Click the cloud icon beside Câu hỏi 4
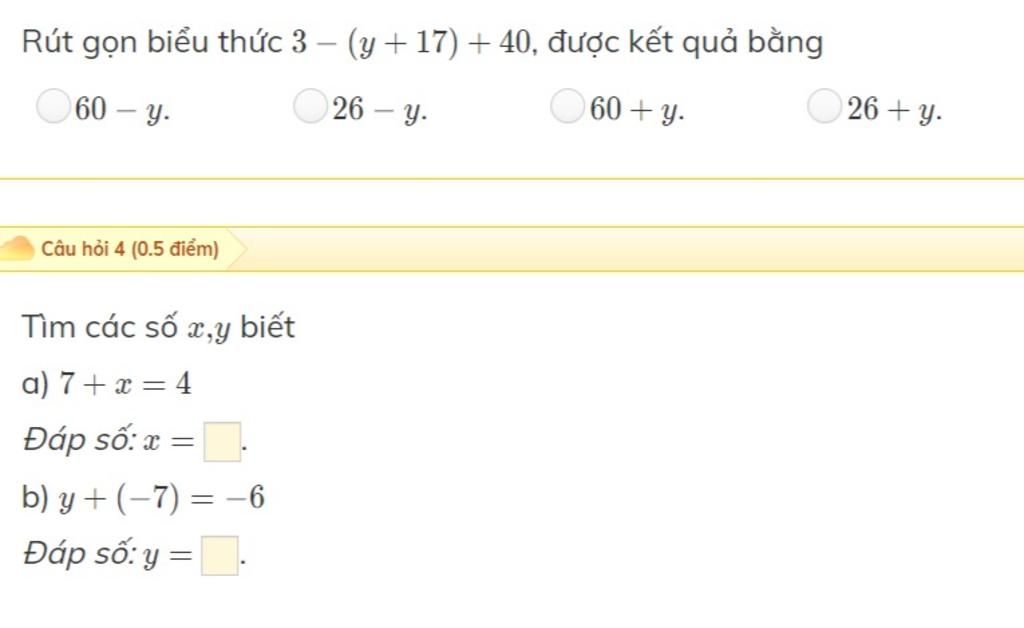 pyautogui.click(x=17, y=249)
